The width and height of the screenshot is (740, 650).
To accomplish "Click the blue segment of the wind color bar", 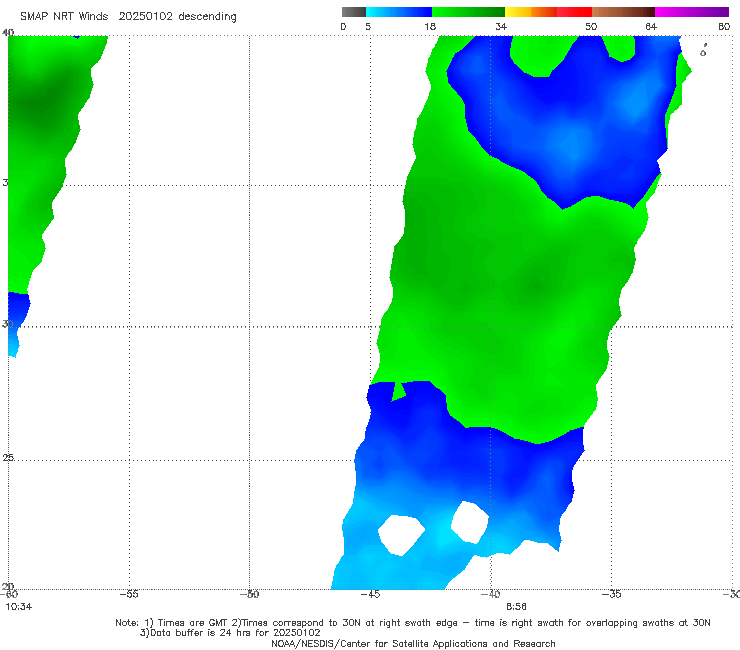I will (x=399, y=12).
